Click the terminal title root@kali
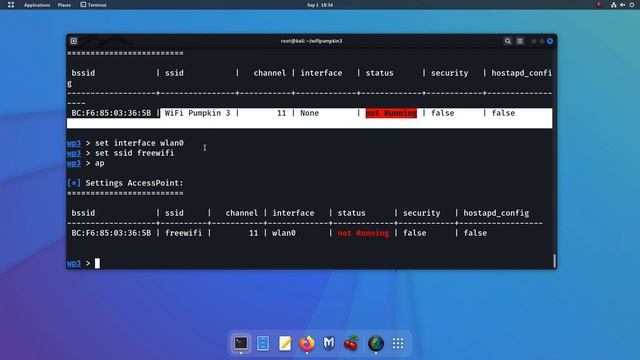Image resolution: width=640 pixels, height=360 pixels. tap(311, 41)
